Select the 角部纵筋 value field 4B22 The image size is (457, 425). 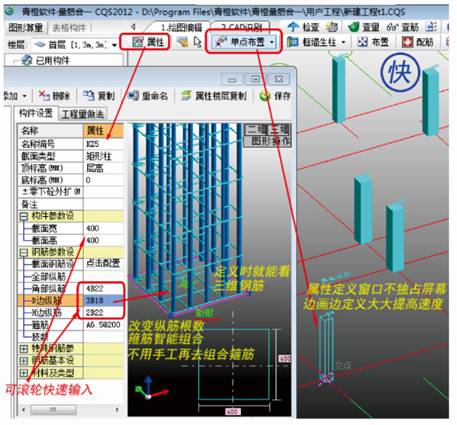pyautogui.click(x=103, y=288)
